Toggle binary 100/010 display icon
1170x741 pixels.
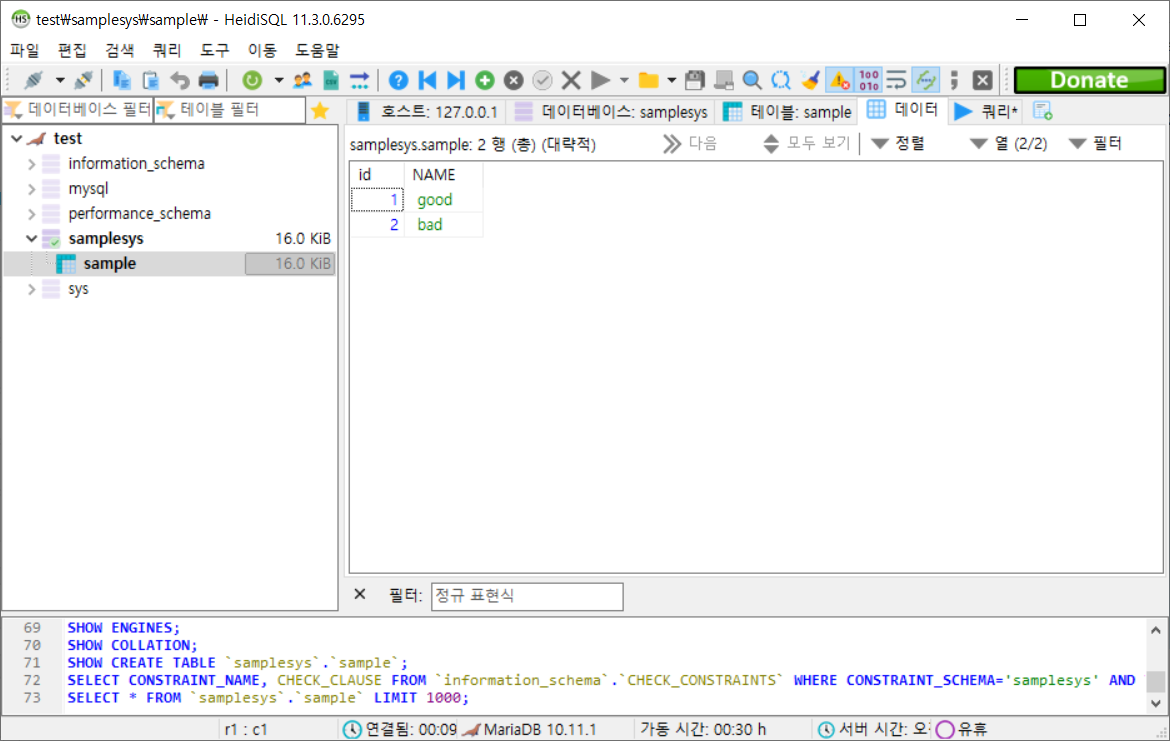[x=869, y=80]
